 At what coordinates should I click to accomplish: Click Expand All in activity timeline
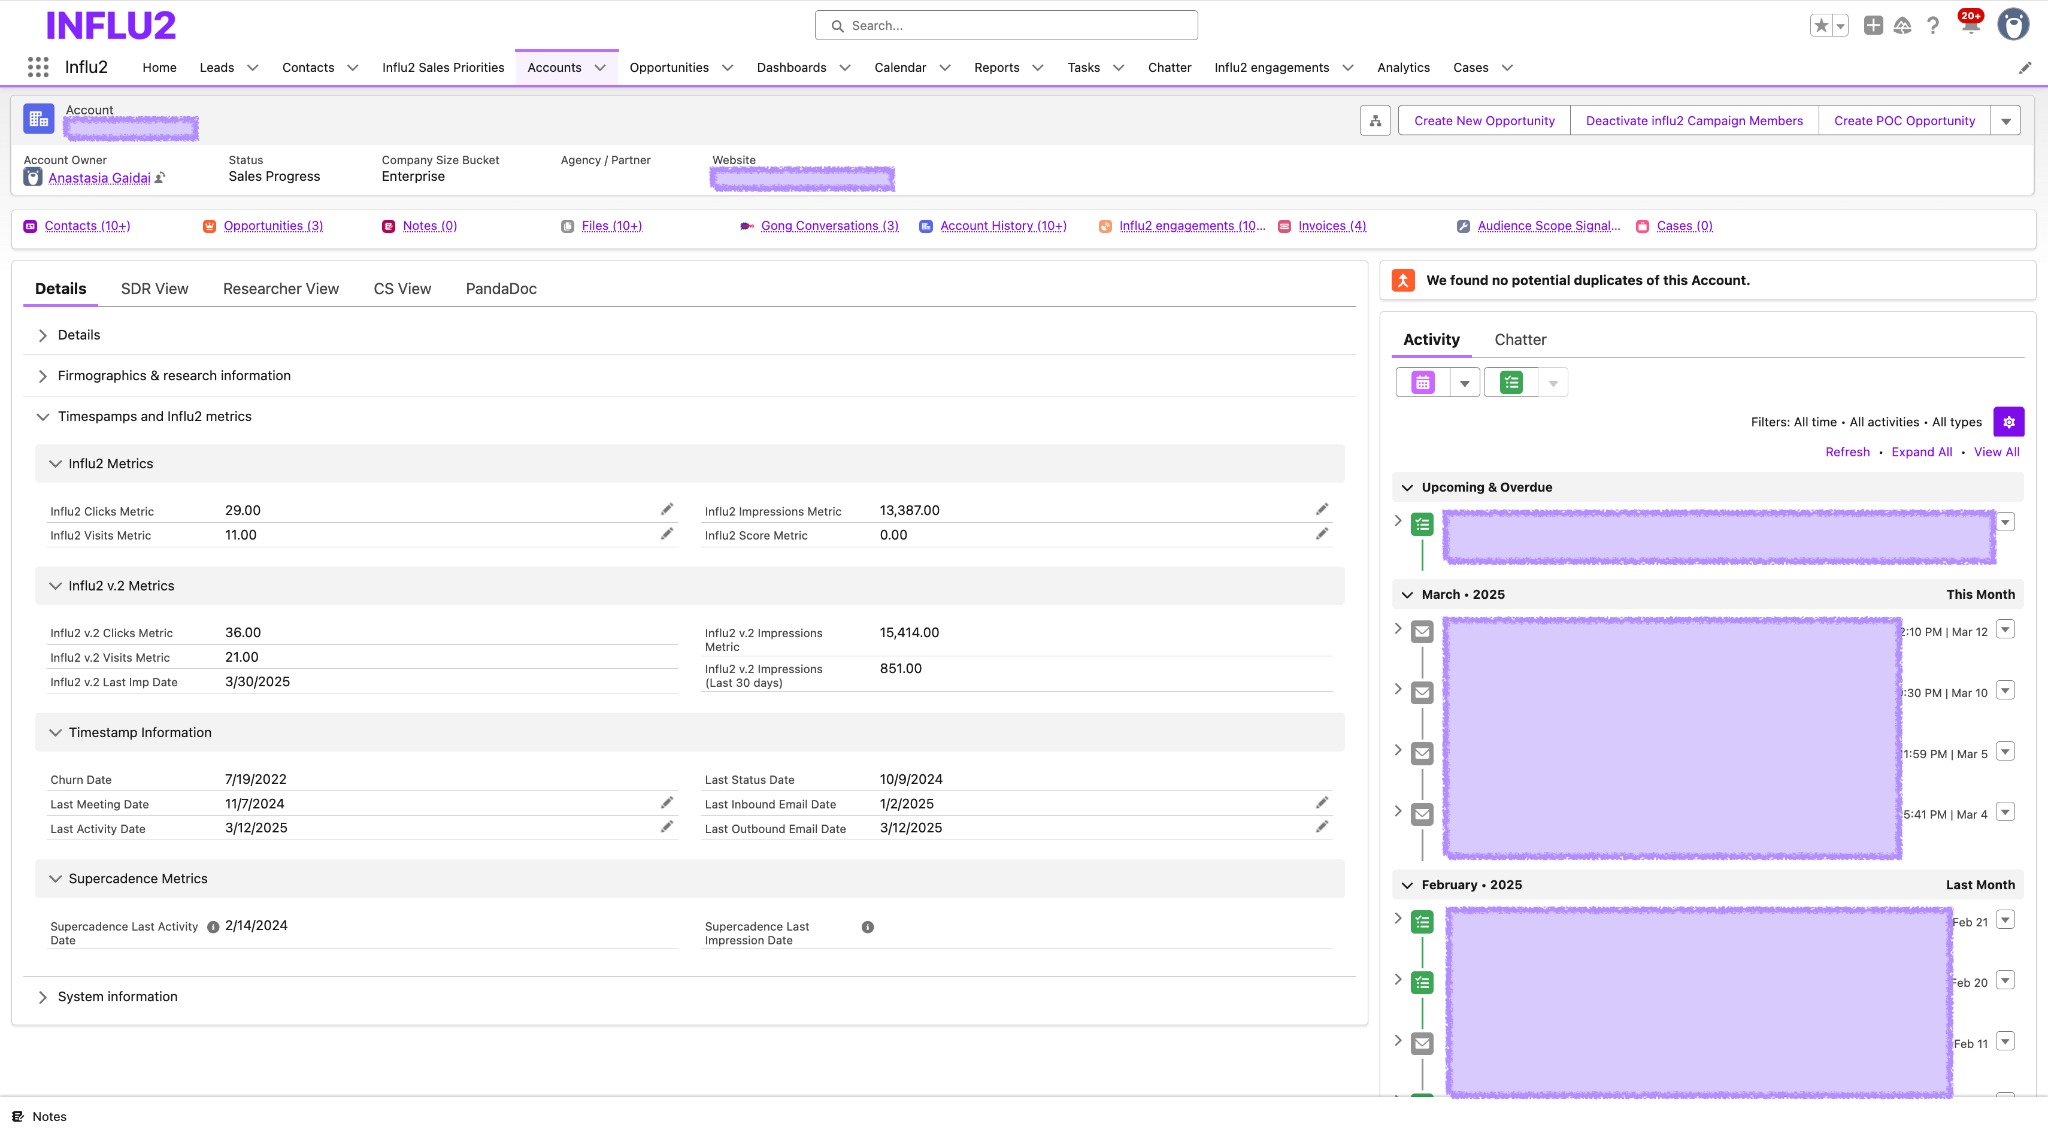tap(1921, 452)
